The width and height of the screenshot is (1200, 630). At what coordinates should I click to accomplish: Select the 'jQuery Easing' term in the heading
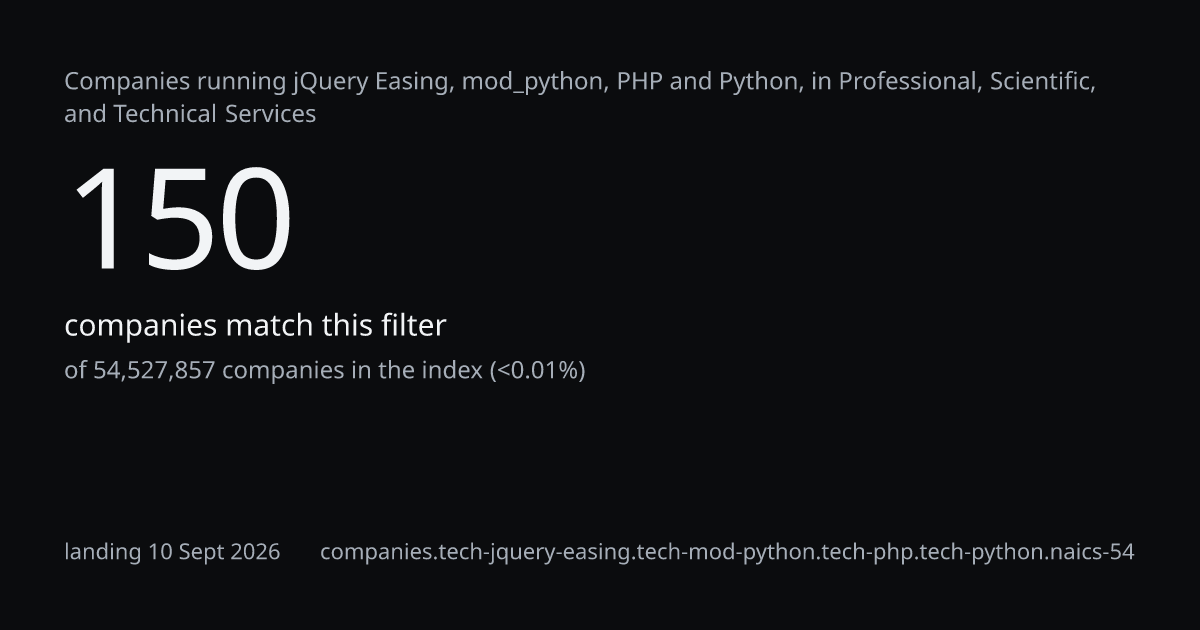(x=371, y=82)
